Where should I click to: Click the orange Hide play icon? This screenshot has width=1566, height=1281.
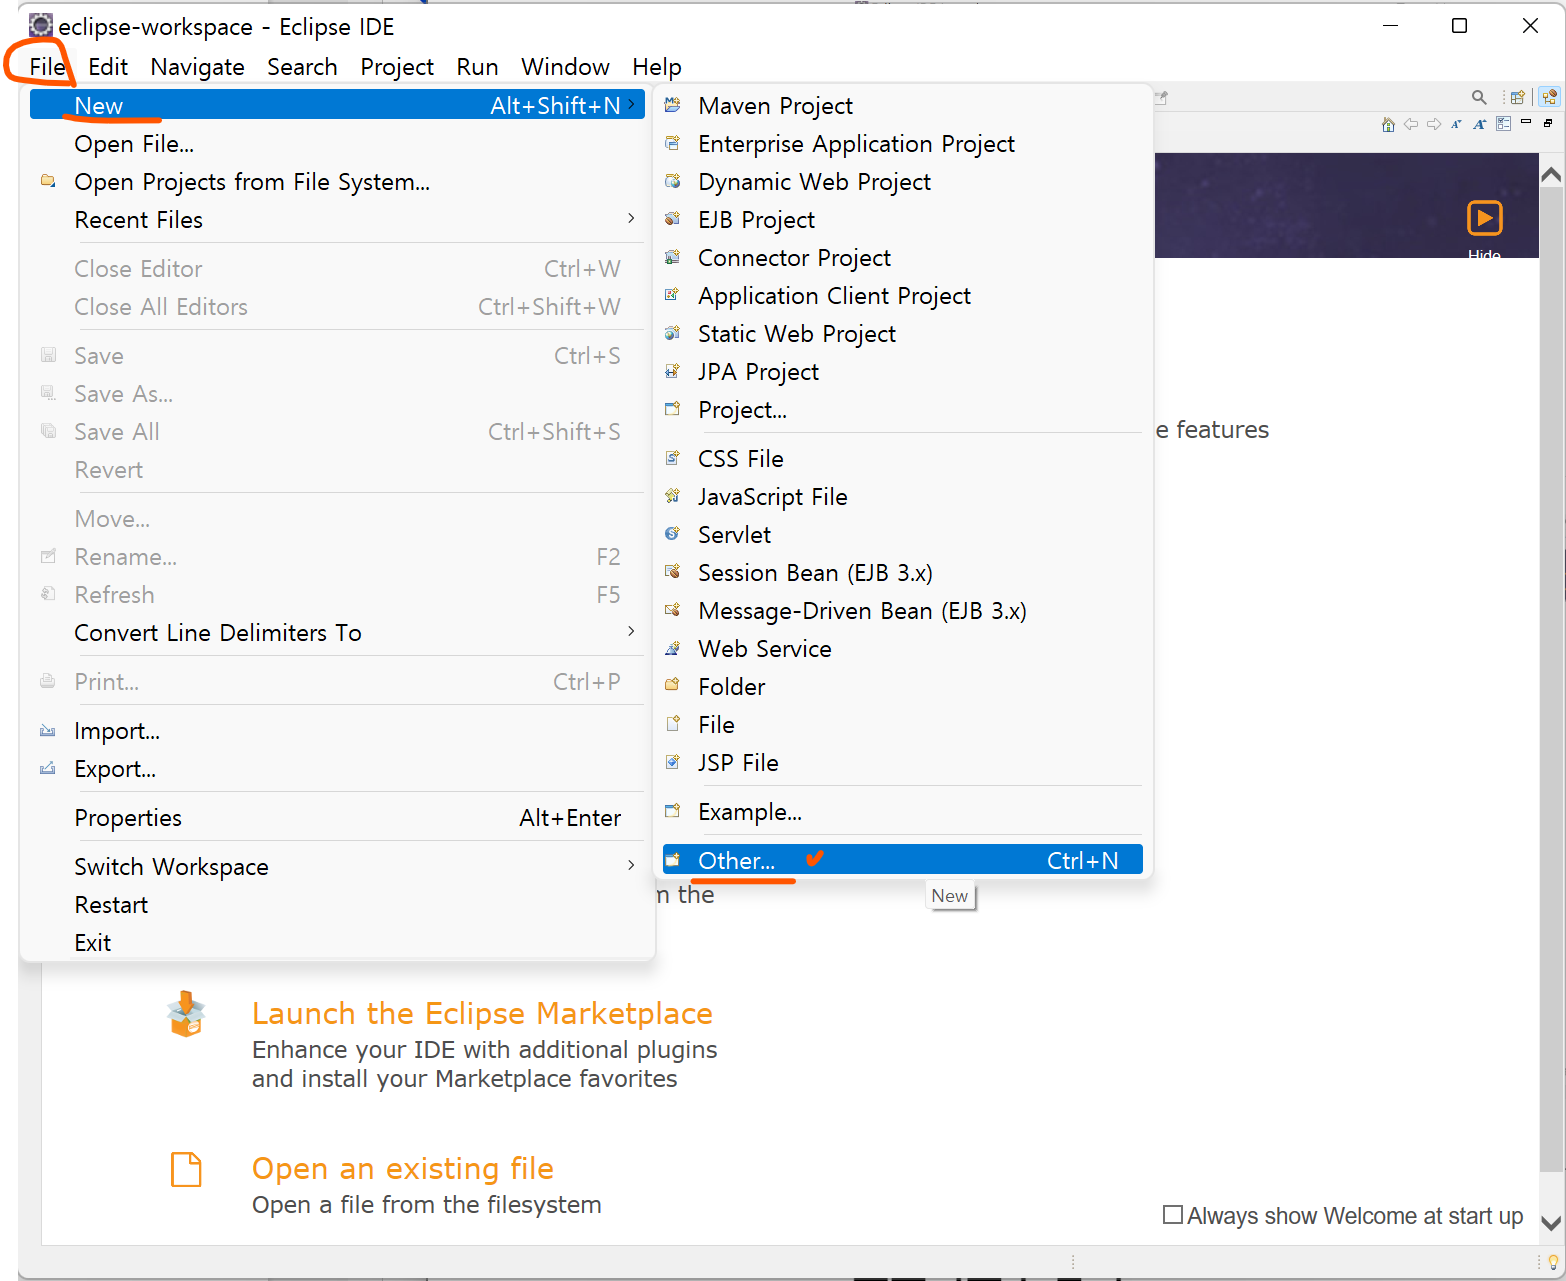(1485, 218)
